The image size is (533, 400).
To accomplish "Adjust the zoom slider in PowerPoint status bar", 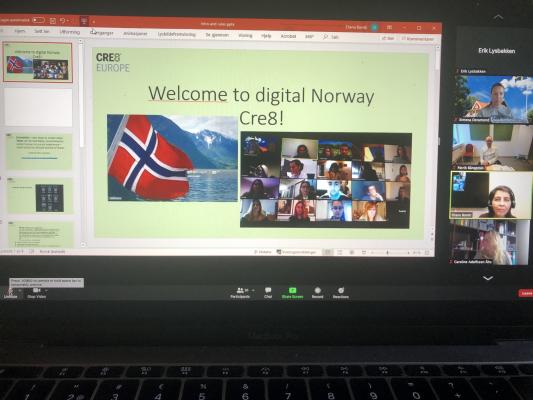I will (x=388, y=253).
